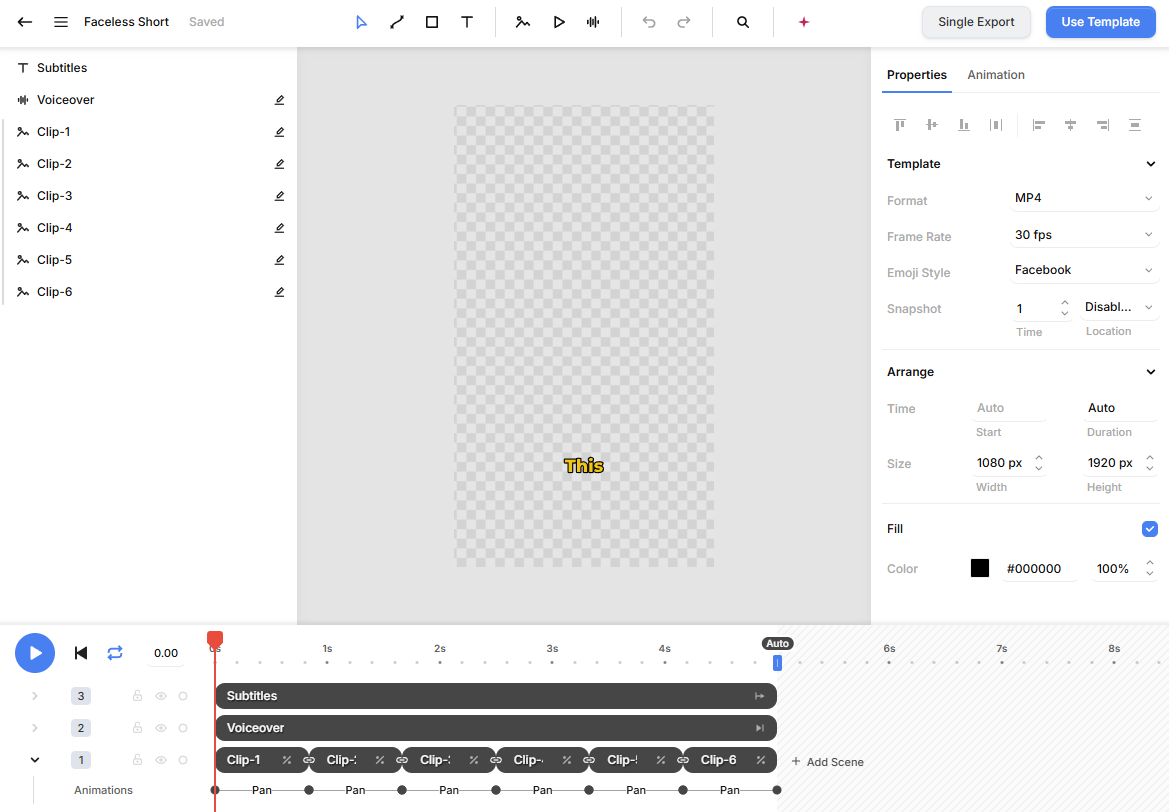Viewport: 1169px width, 812px height.
Task: Select the pointer selection tool
Action: [362, 22]
